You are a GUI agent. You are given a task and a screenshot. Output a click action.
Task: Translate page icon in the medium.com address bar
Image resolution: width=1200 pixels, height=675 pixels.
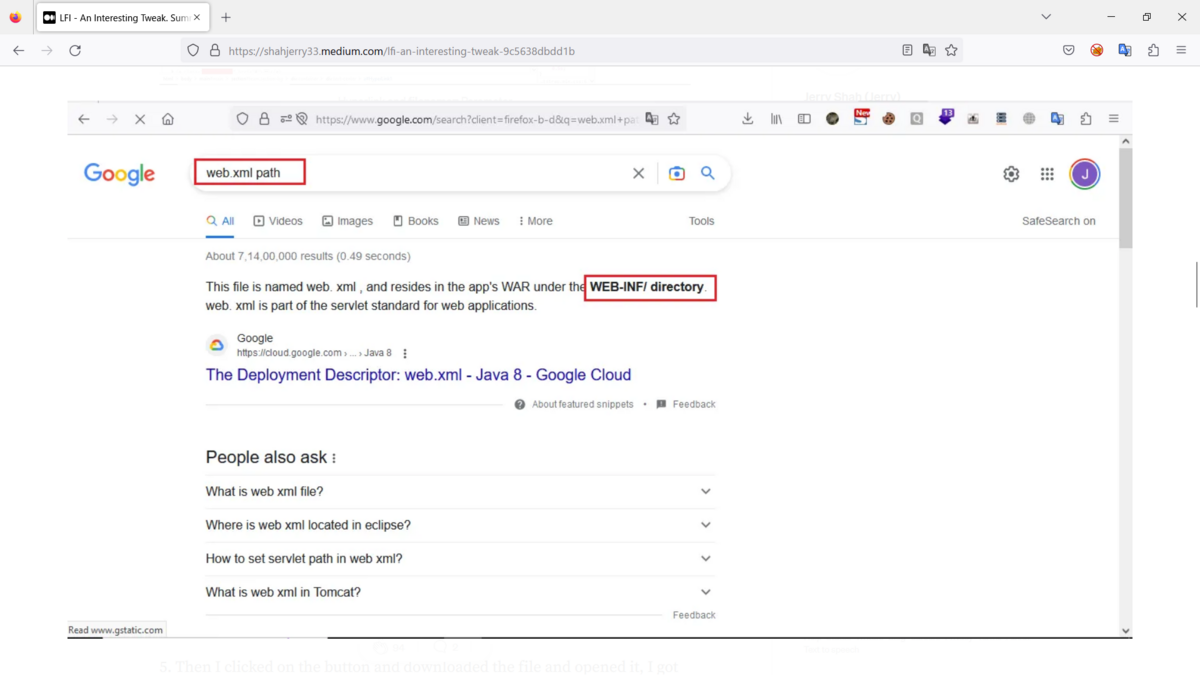coord(929,50)
